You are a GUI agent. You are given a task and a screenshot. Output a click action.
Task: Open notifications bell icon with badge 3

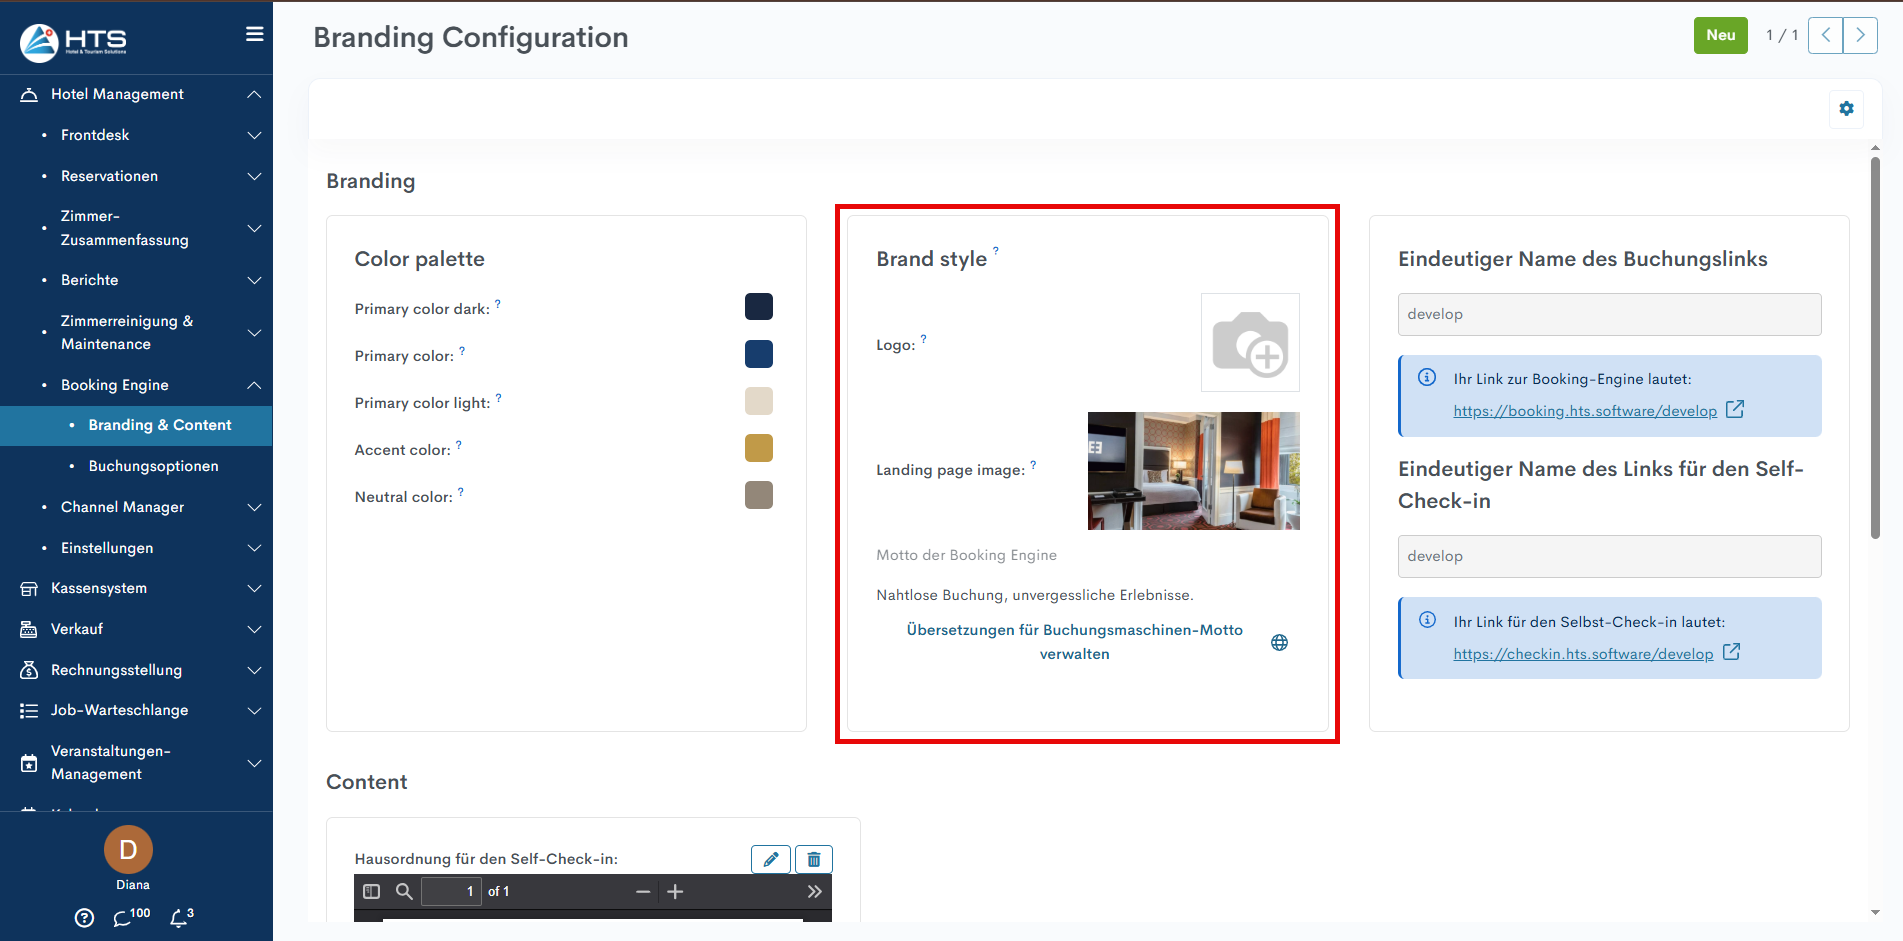coord(179,918)
